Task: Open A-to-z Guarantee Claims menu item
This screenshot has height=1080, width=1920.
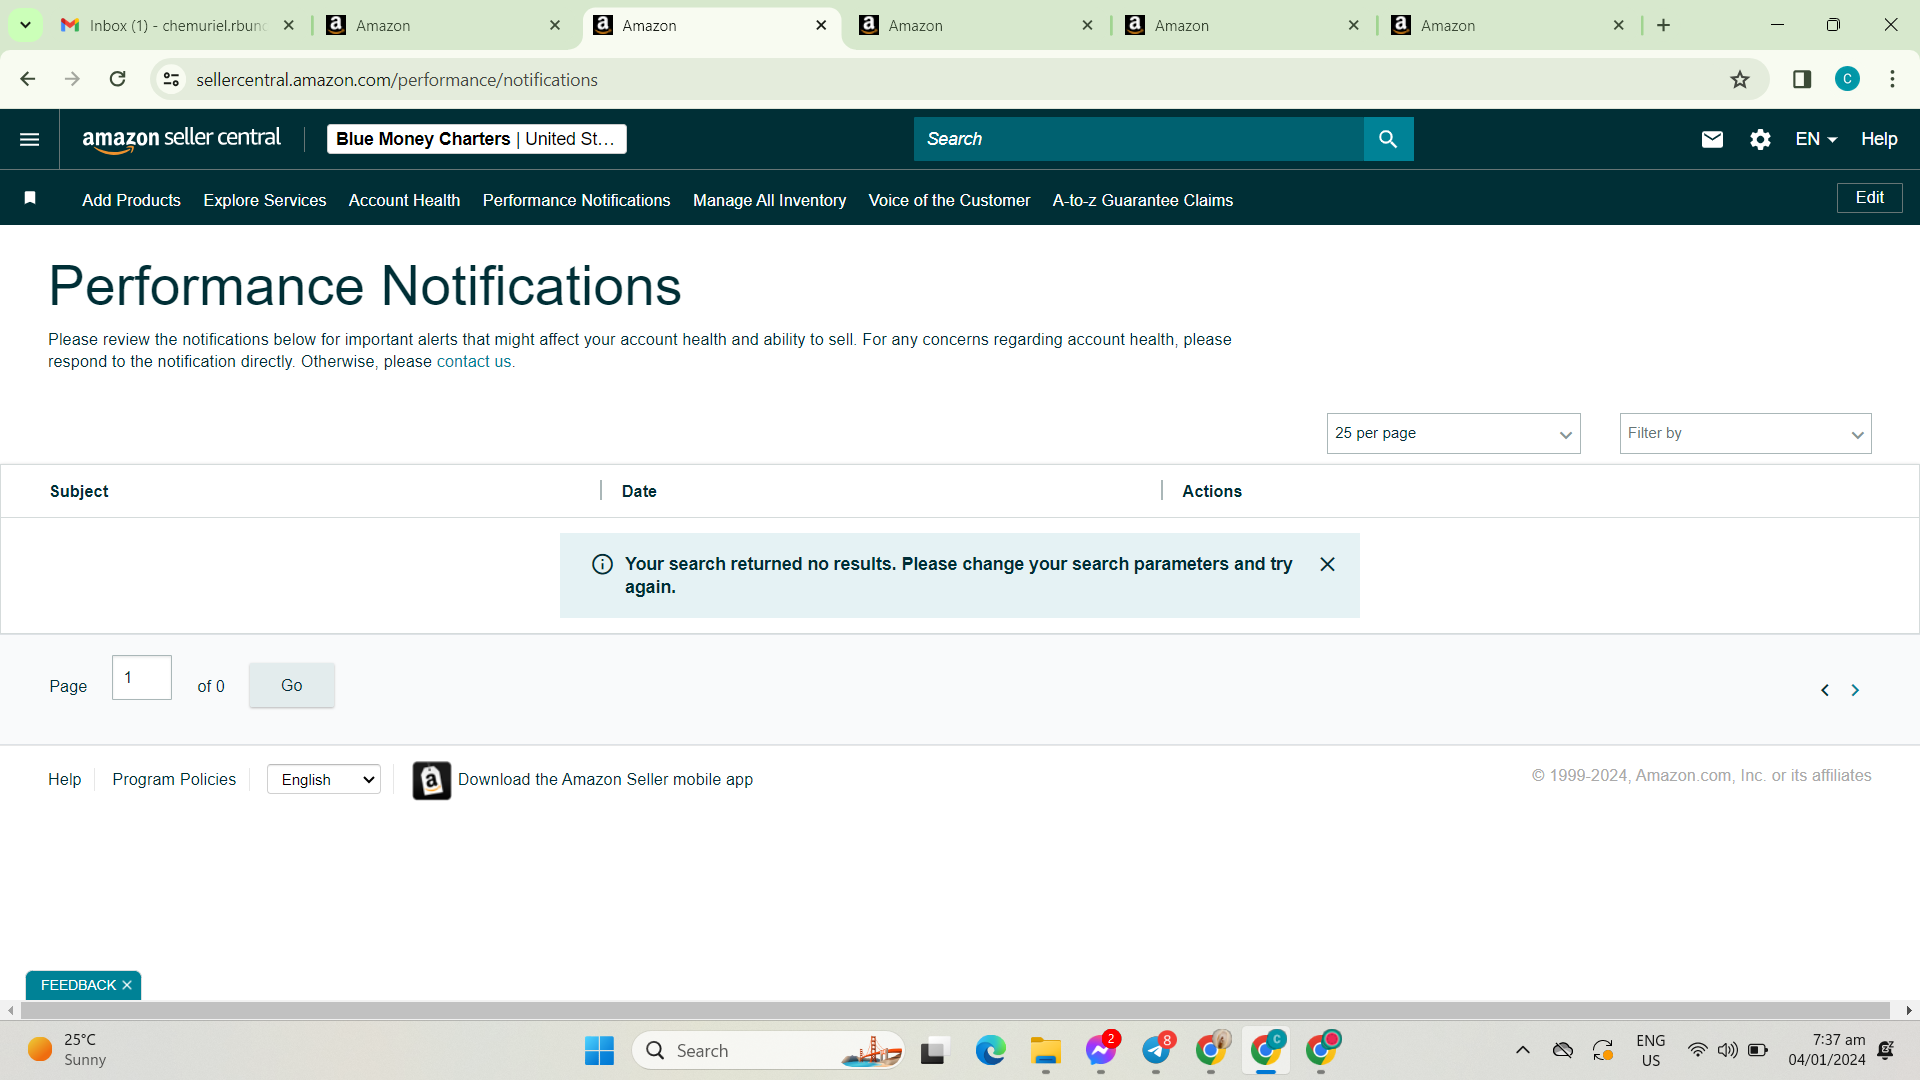Action: 1142,200
